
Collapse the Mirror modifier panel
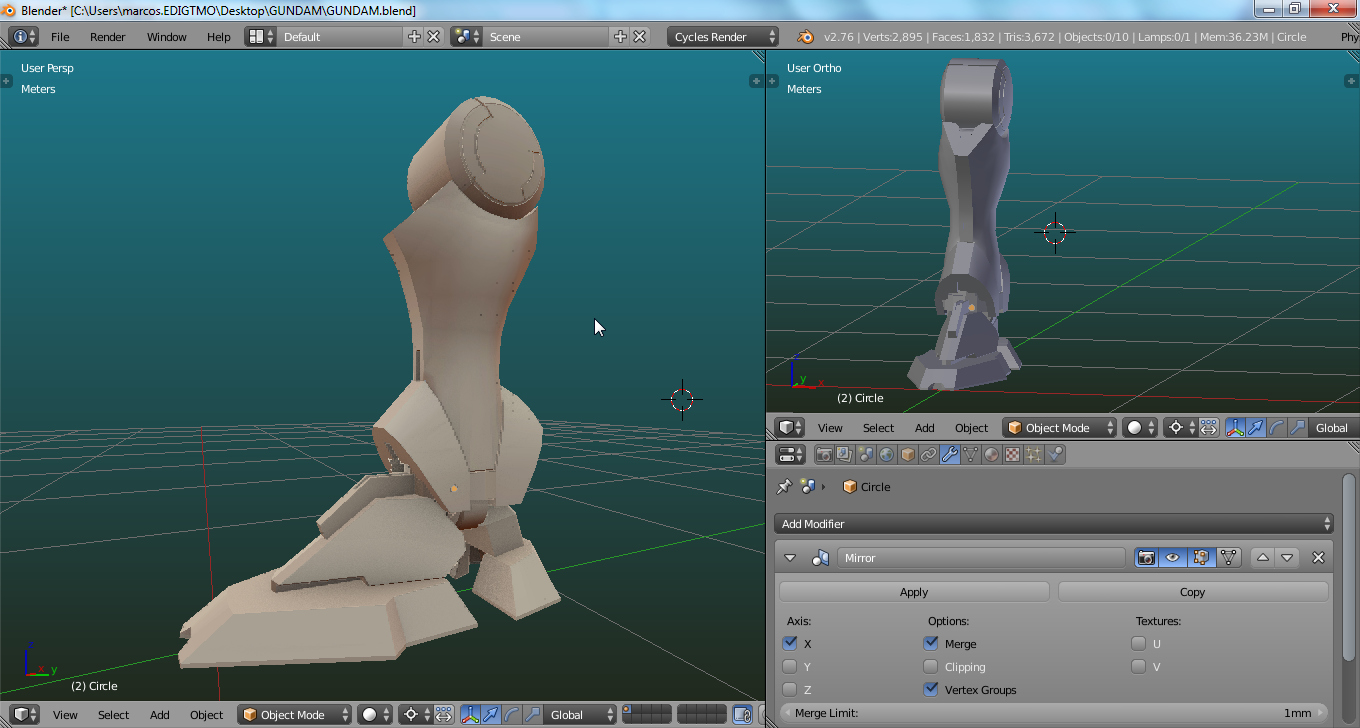(790, 558)
